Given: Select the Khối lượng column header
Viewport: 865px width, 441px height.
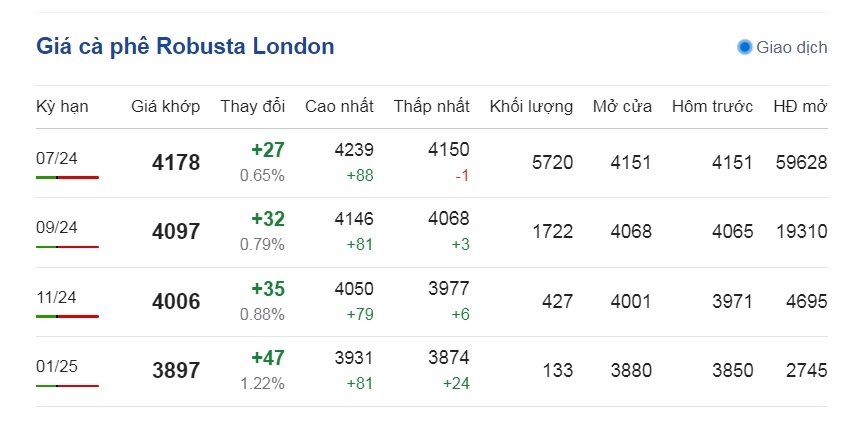Looking at the screenshot, I should (531, 107).
